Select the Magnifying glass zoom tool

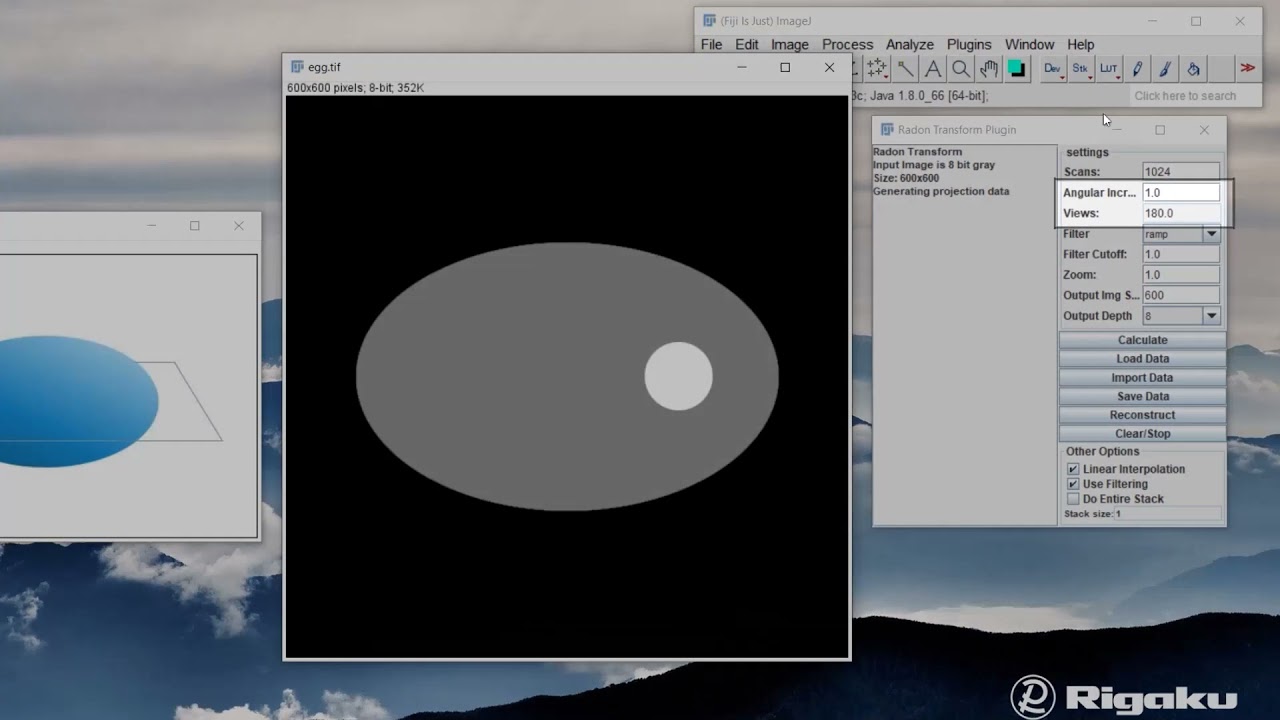coord(960,68)
